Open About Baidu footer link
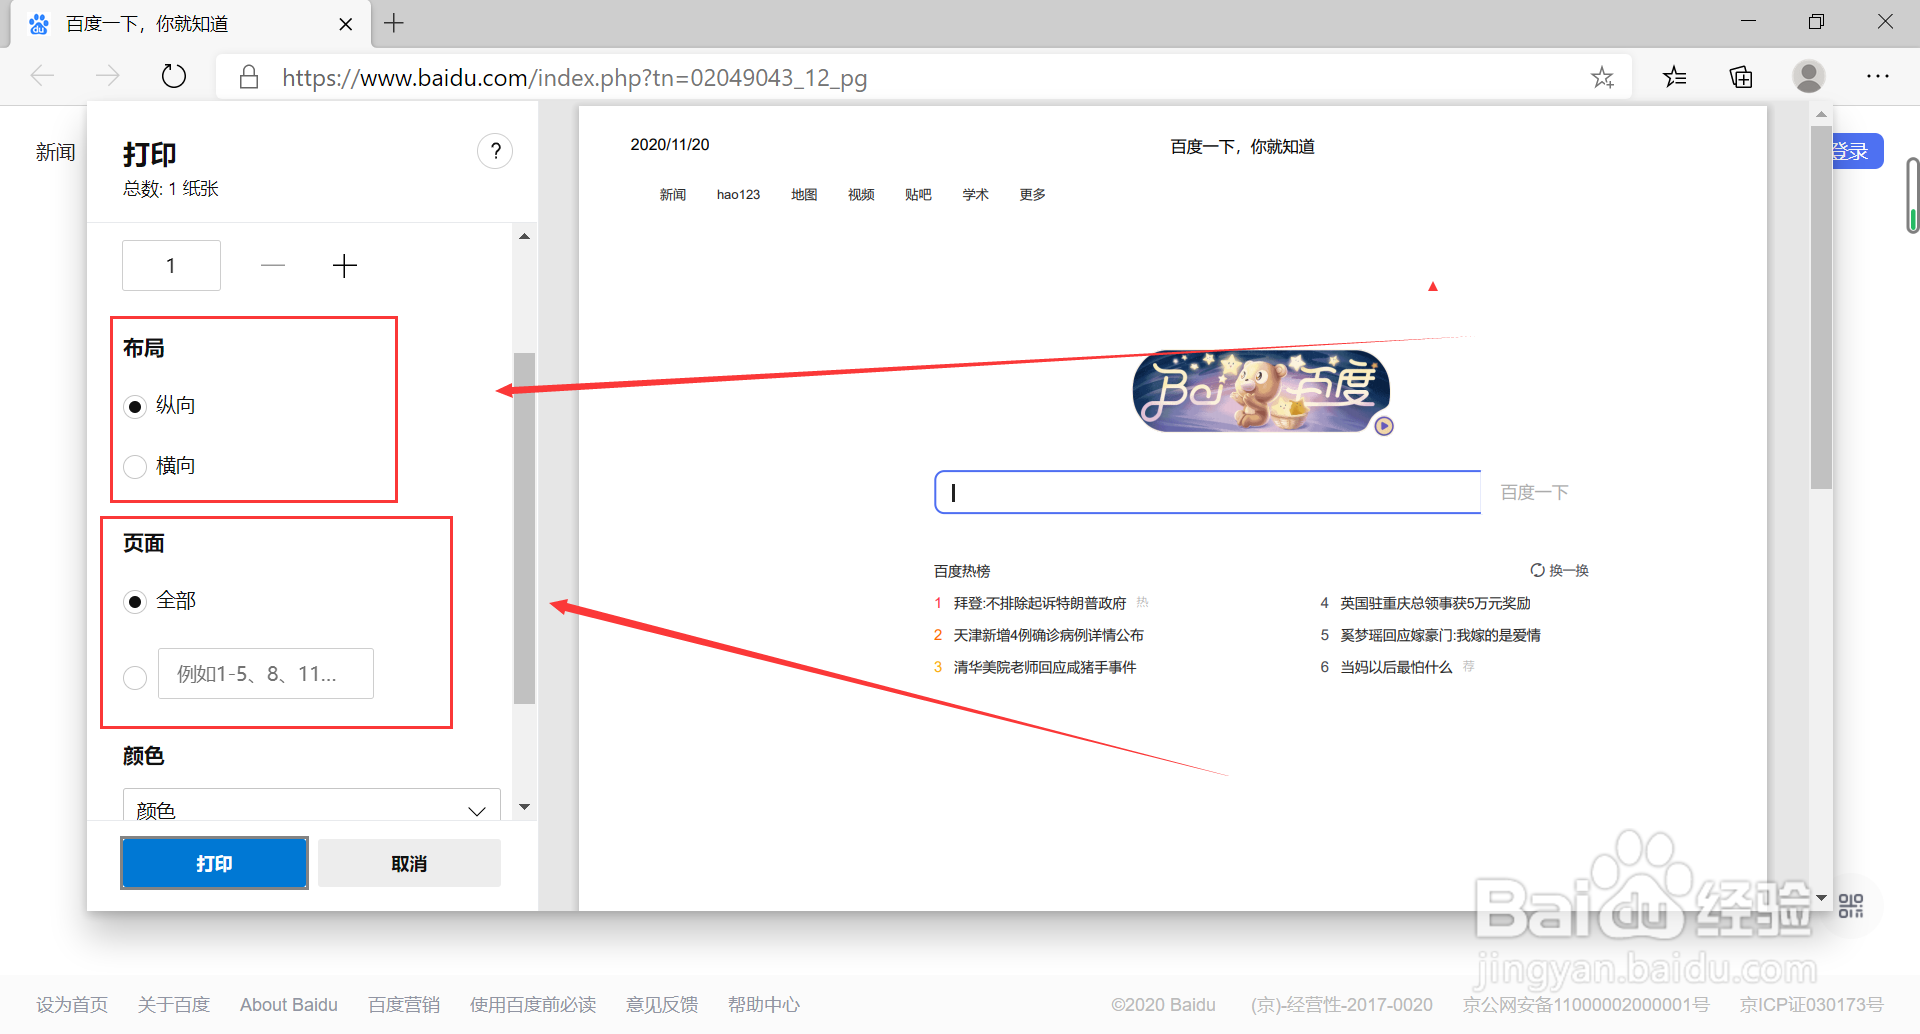1920x1034 pixels. click(289, 1004)
